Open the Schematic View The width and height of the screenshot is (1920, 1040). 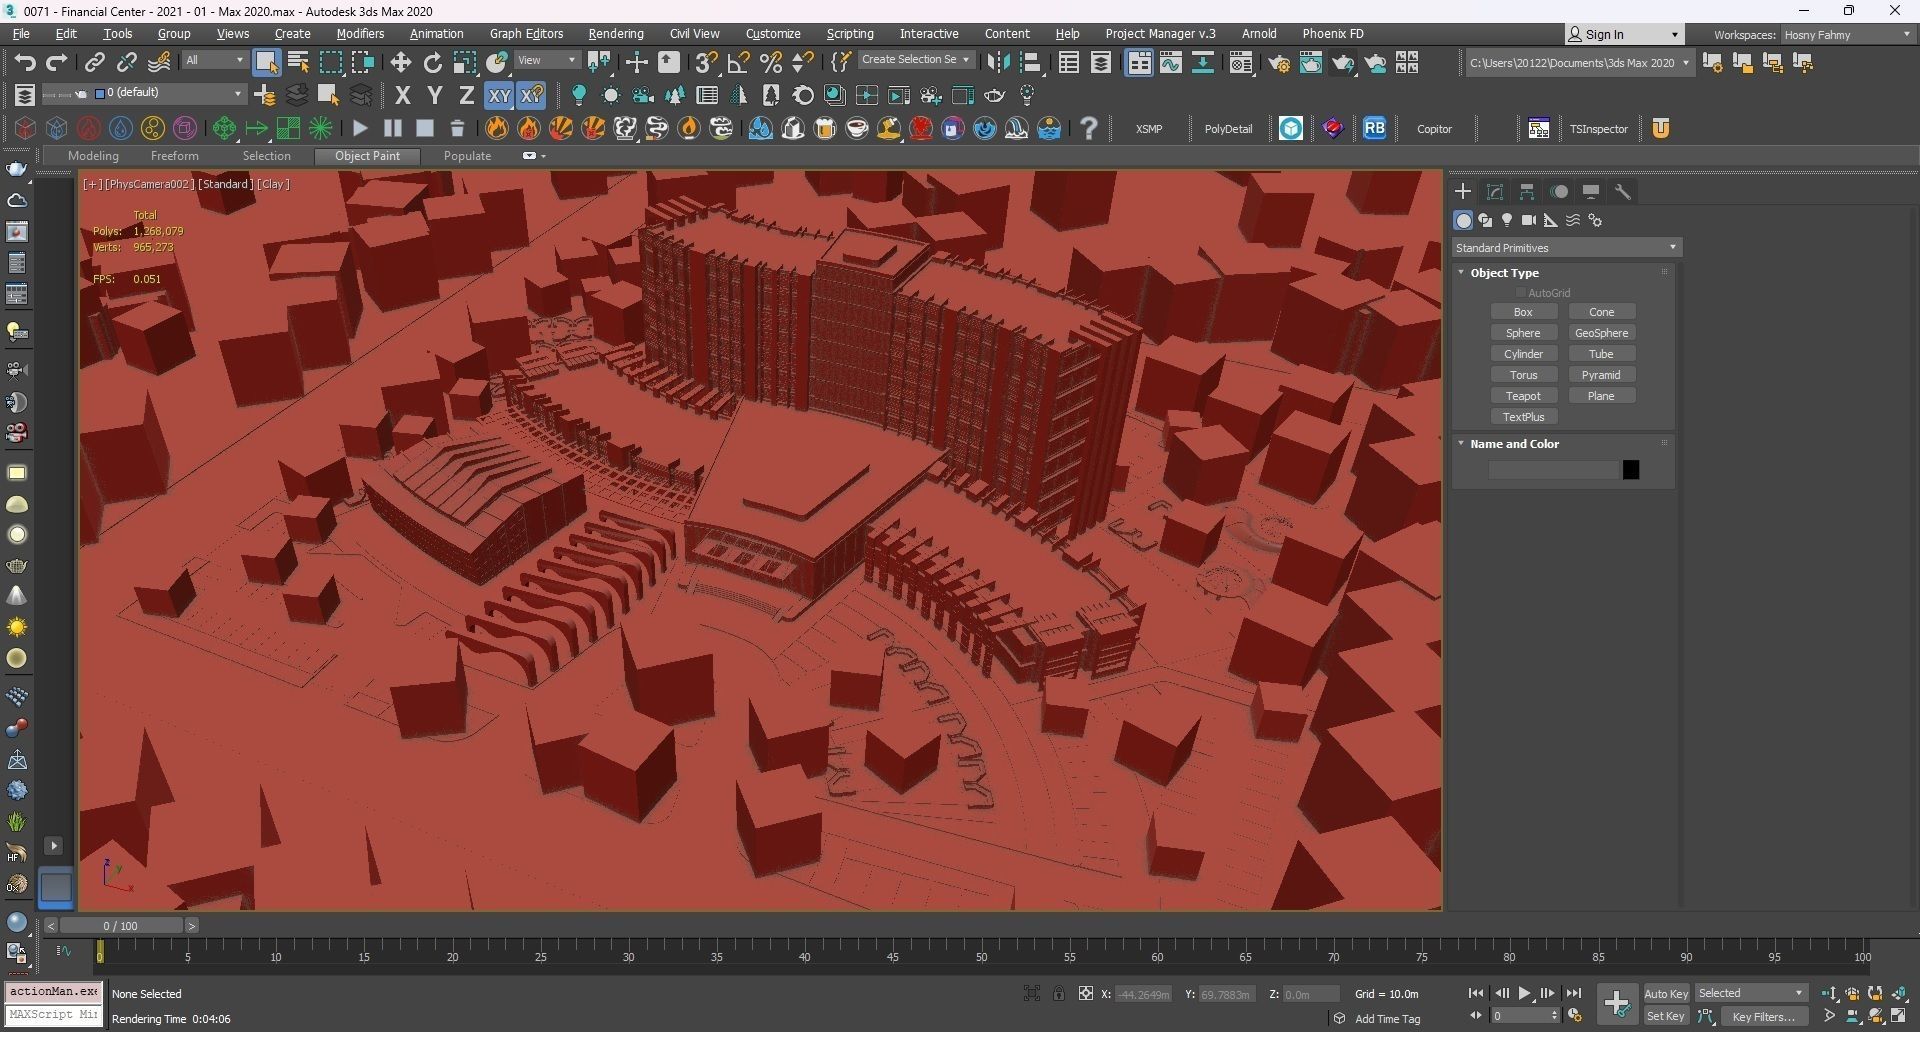coord(1203,62)
